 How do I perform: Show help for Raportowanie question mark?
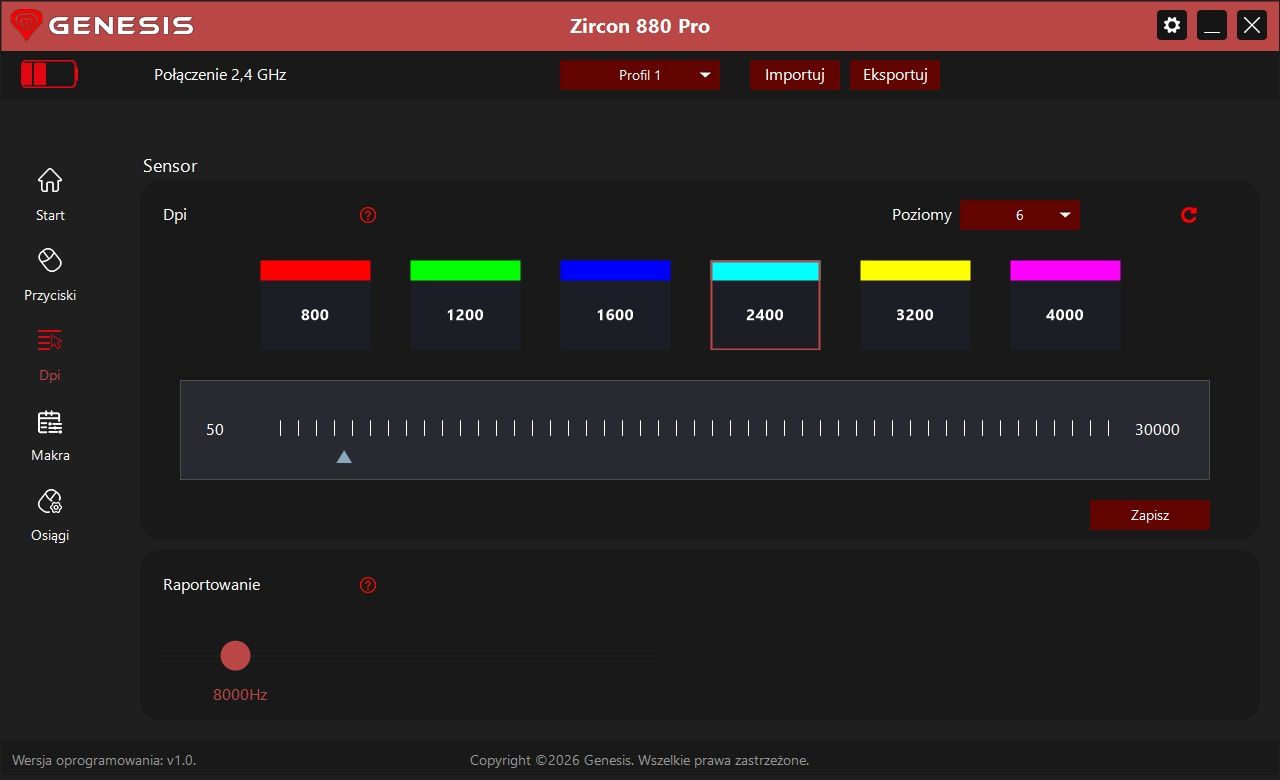click(368, 585)
